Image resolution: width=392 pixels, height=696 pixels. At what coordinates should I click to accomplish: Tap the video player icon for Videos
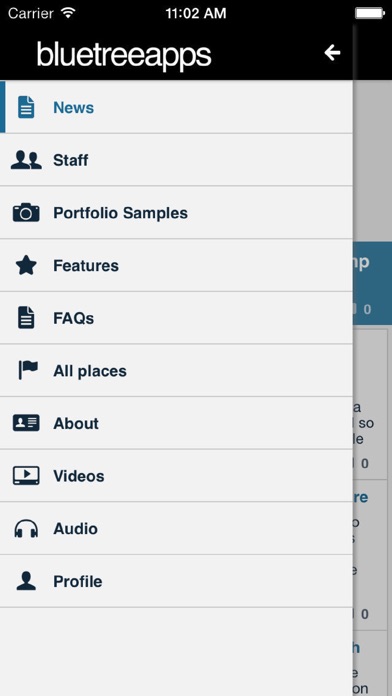coord(26,475)
